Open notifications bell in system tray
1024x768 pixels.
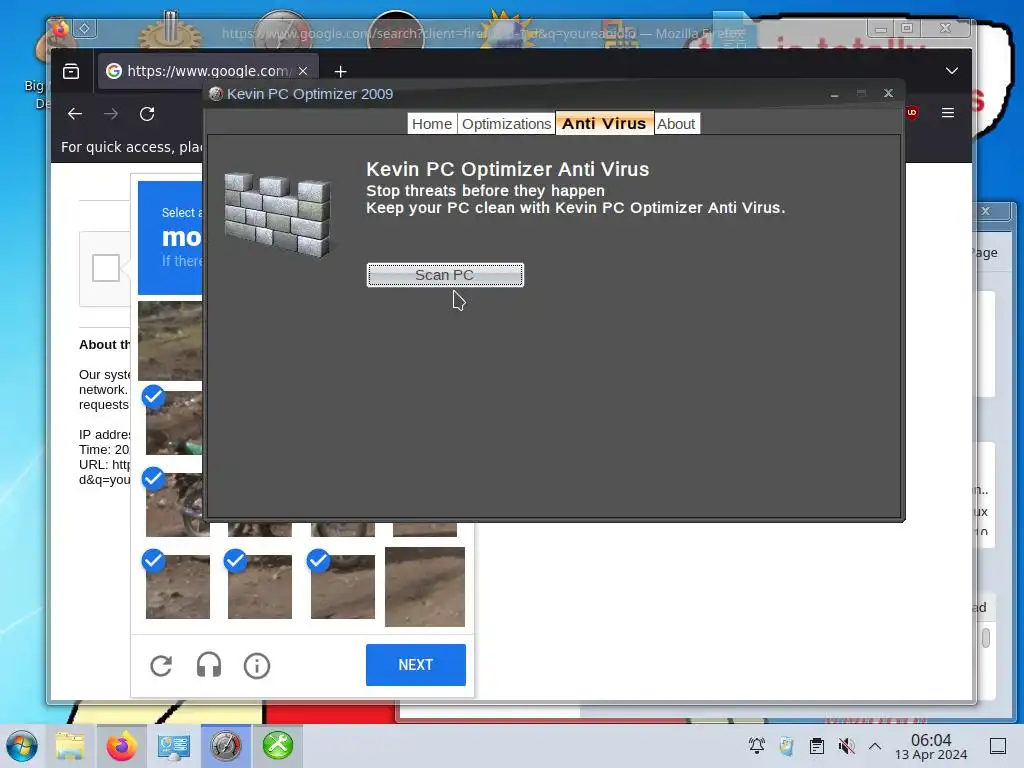click(757, 746)
